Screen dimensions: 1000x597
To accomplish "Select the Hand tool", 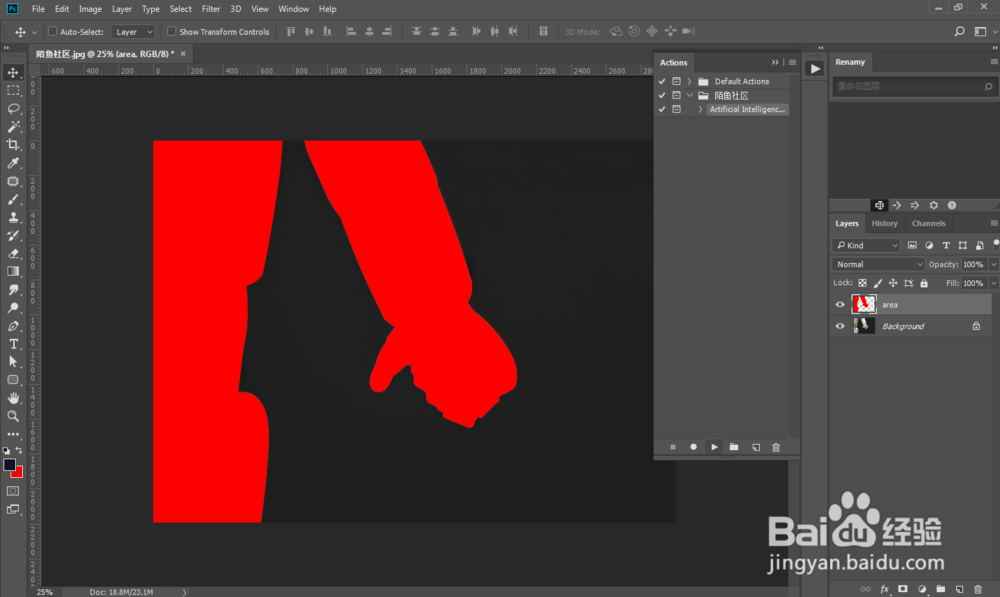I will click(13, 398).
